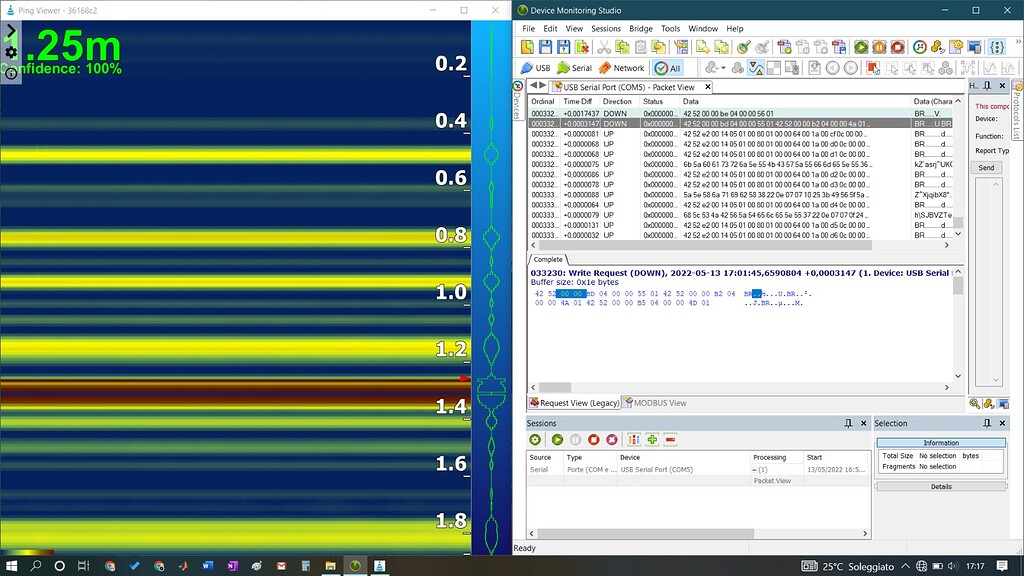Open the Sessions menu

tap(606, 28)
